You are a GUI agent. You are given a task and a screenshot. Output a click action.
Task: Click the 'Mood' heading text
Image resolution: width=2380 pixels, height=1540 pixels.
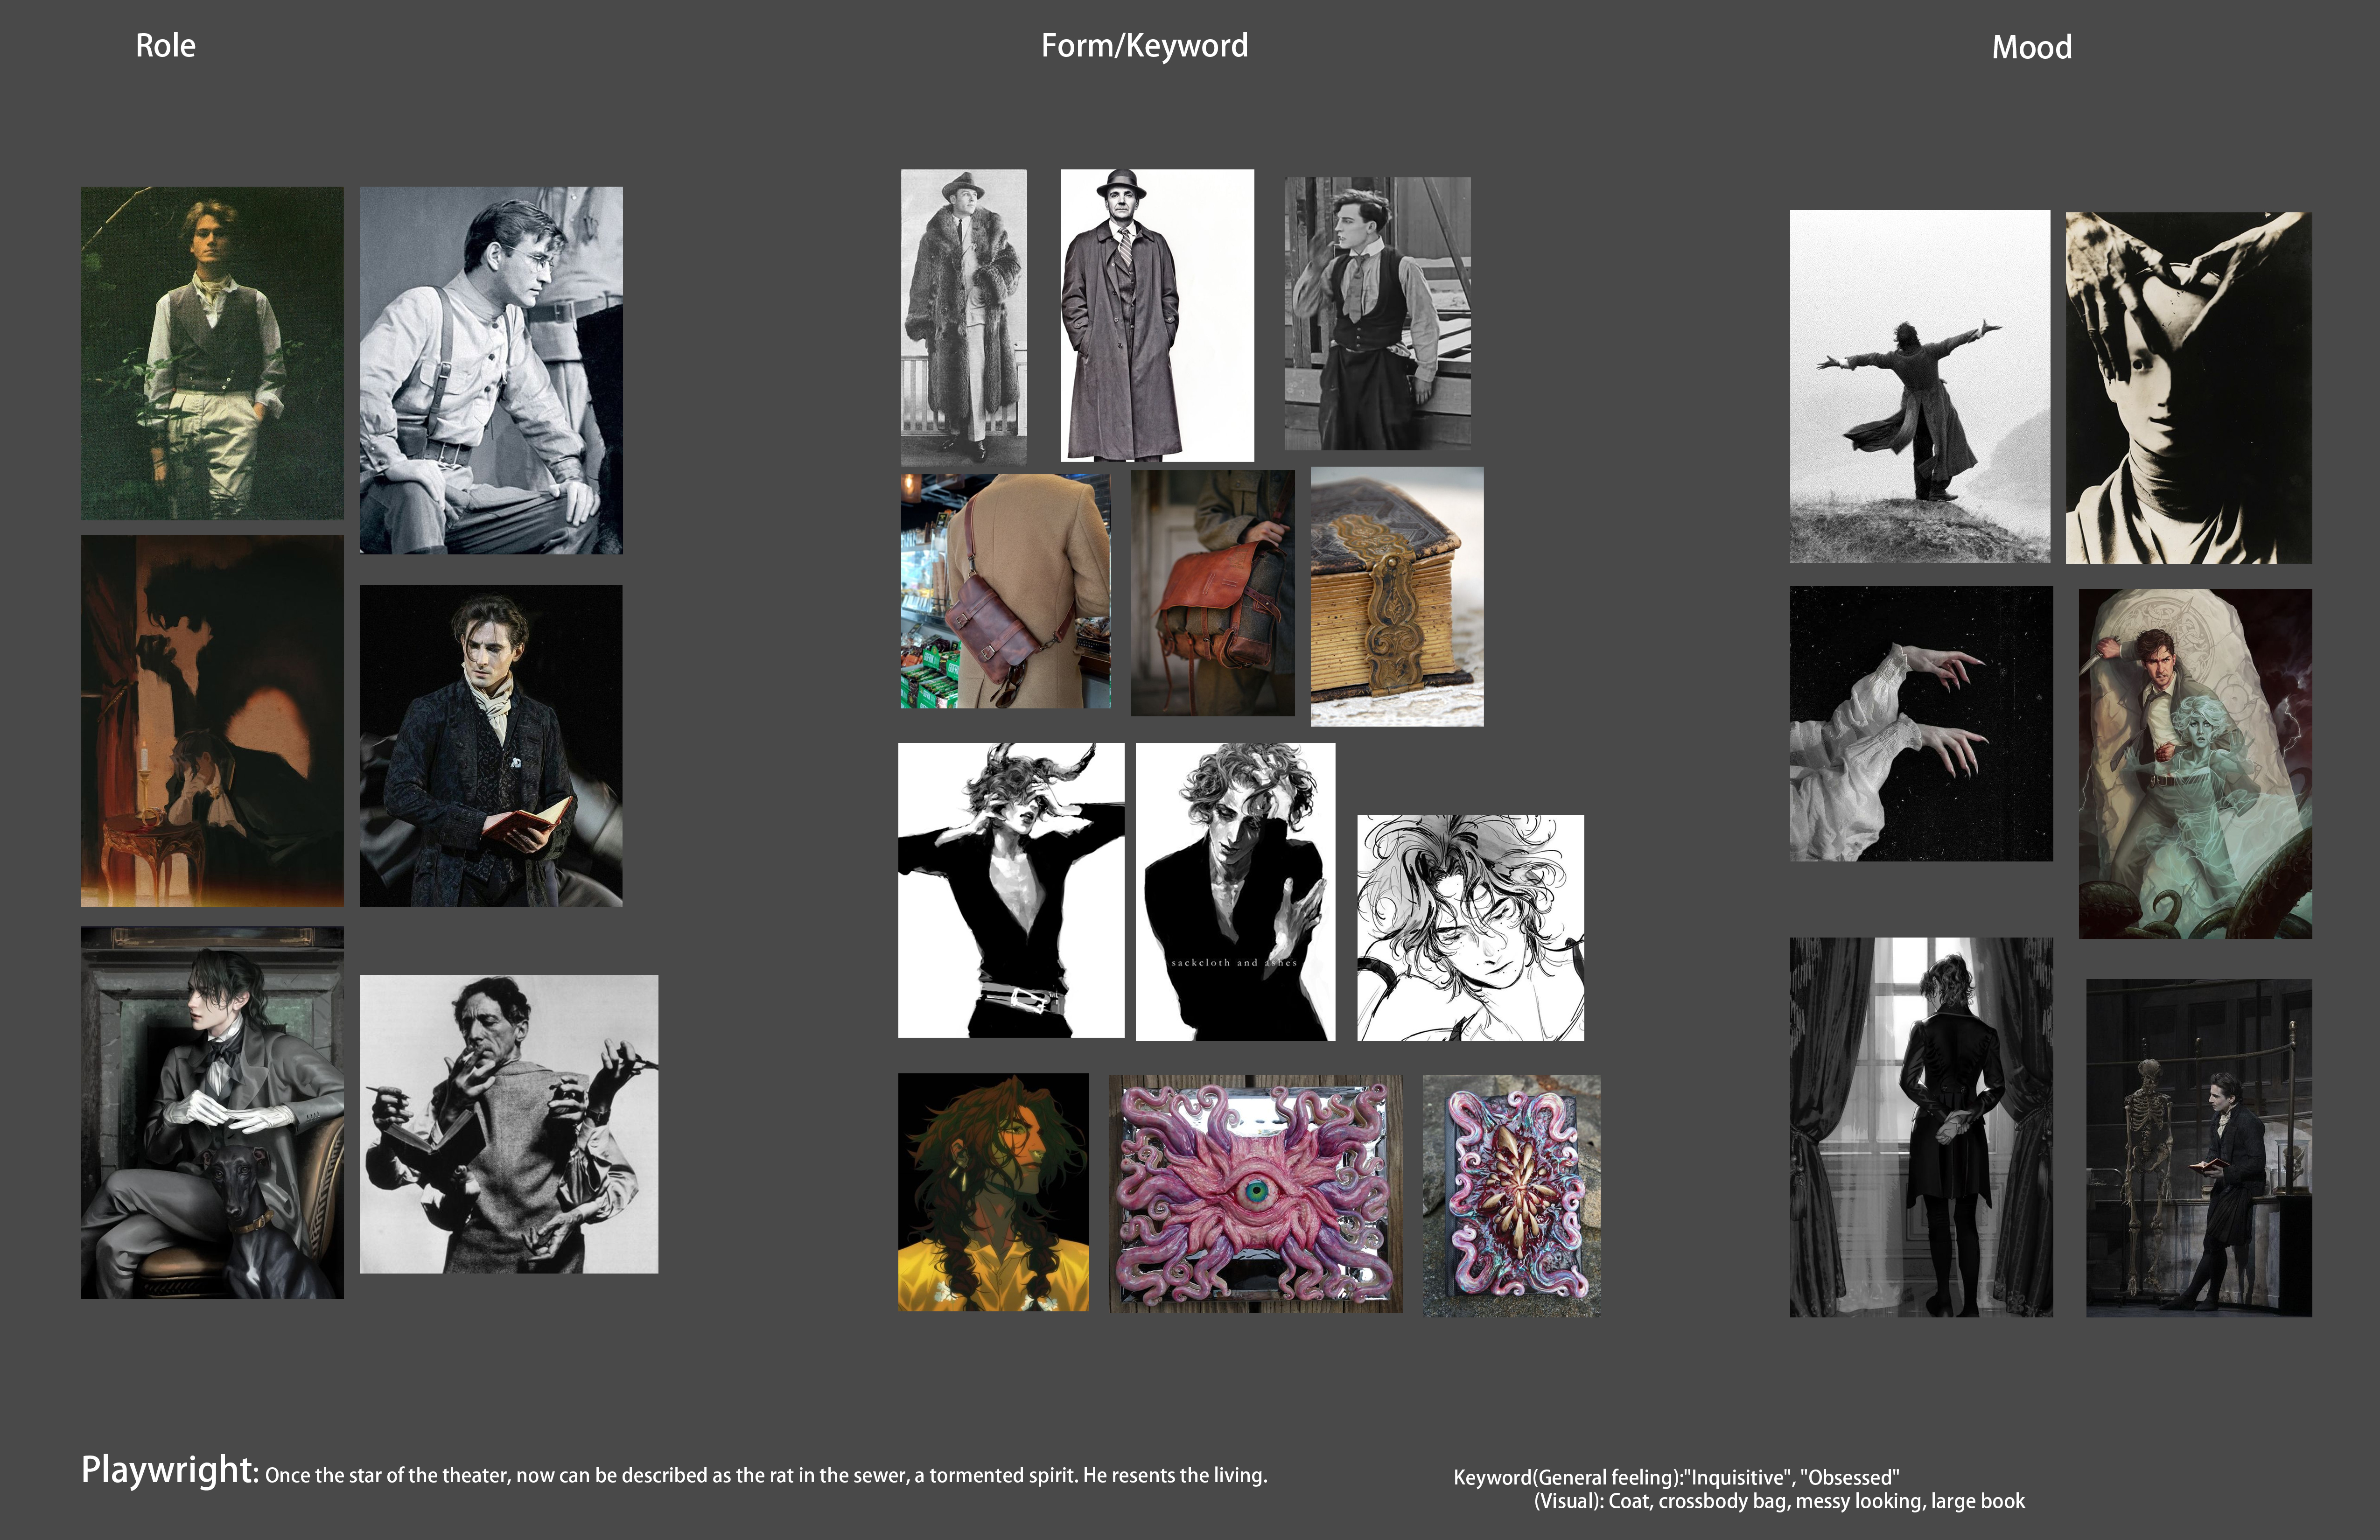click(x=2031, y=47)
